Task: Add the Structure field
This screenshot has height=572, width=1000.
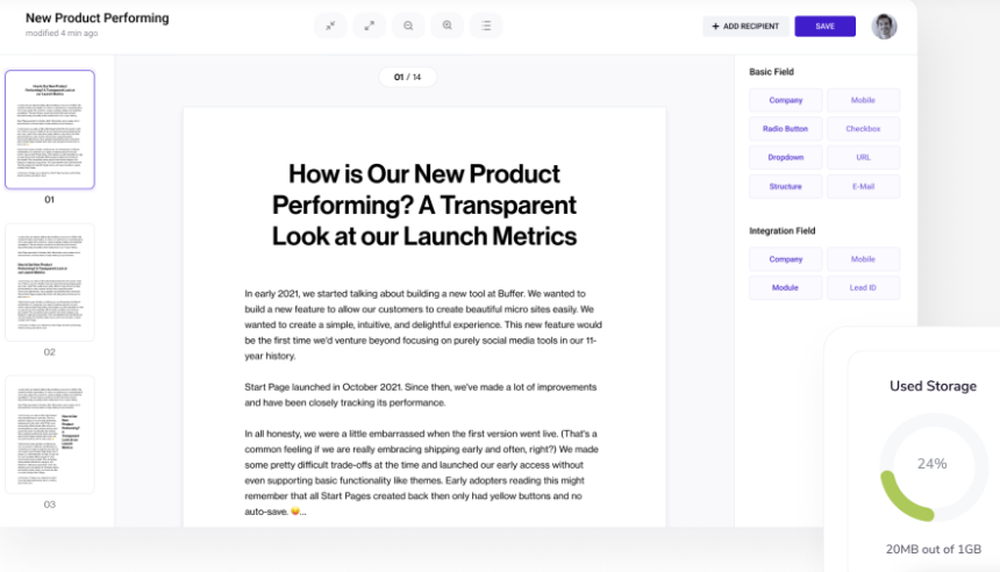Action: 786,187
